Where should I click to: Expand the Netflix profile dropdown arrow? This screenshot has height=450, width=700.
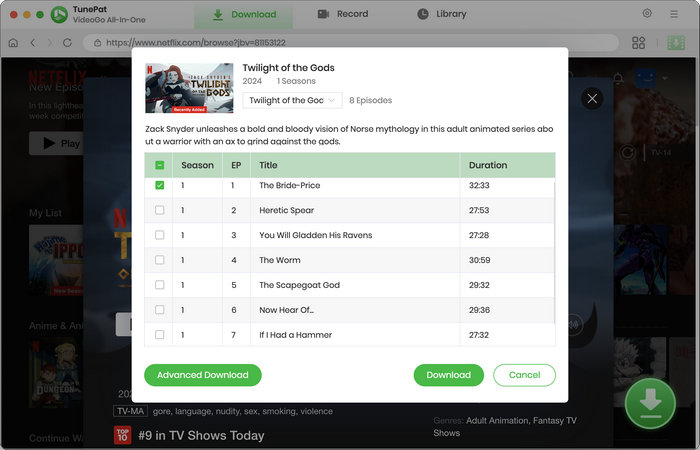pyautogui.click(x=665, y=79)
